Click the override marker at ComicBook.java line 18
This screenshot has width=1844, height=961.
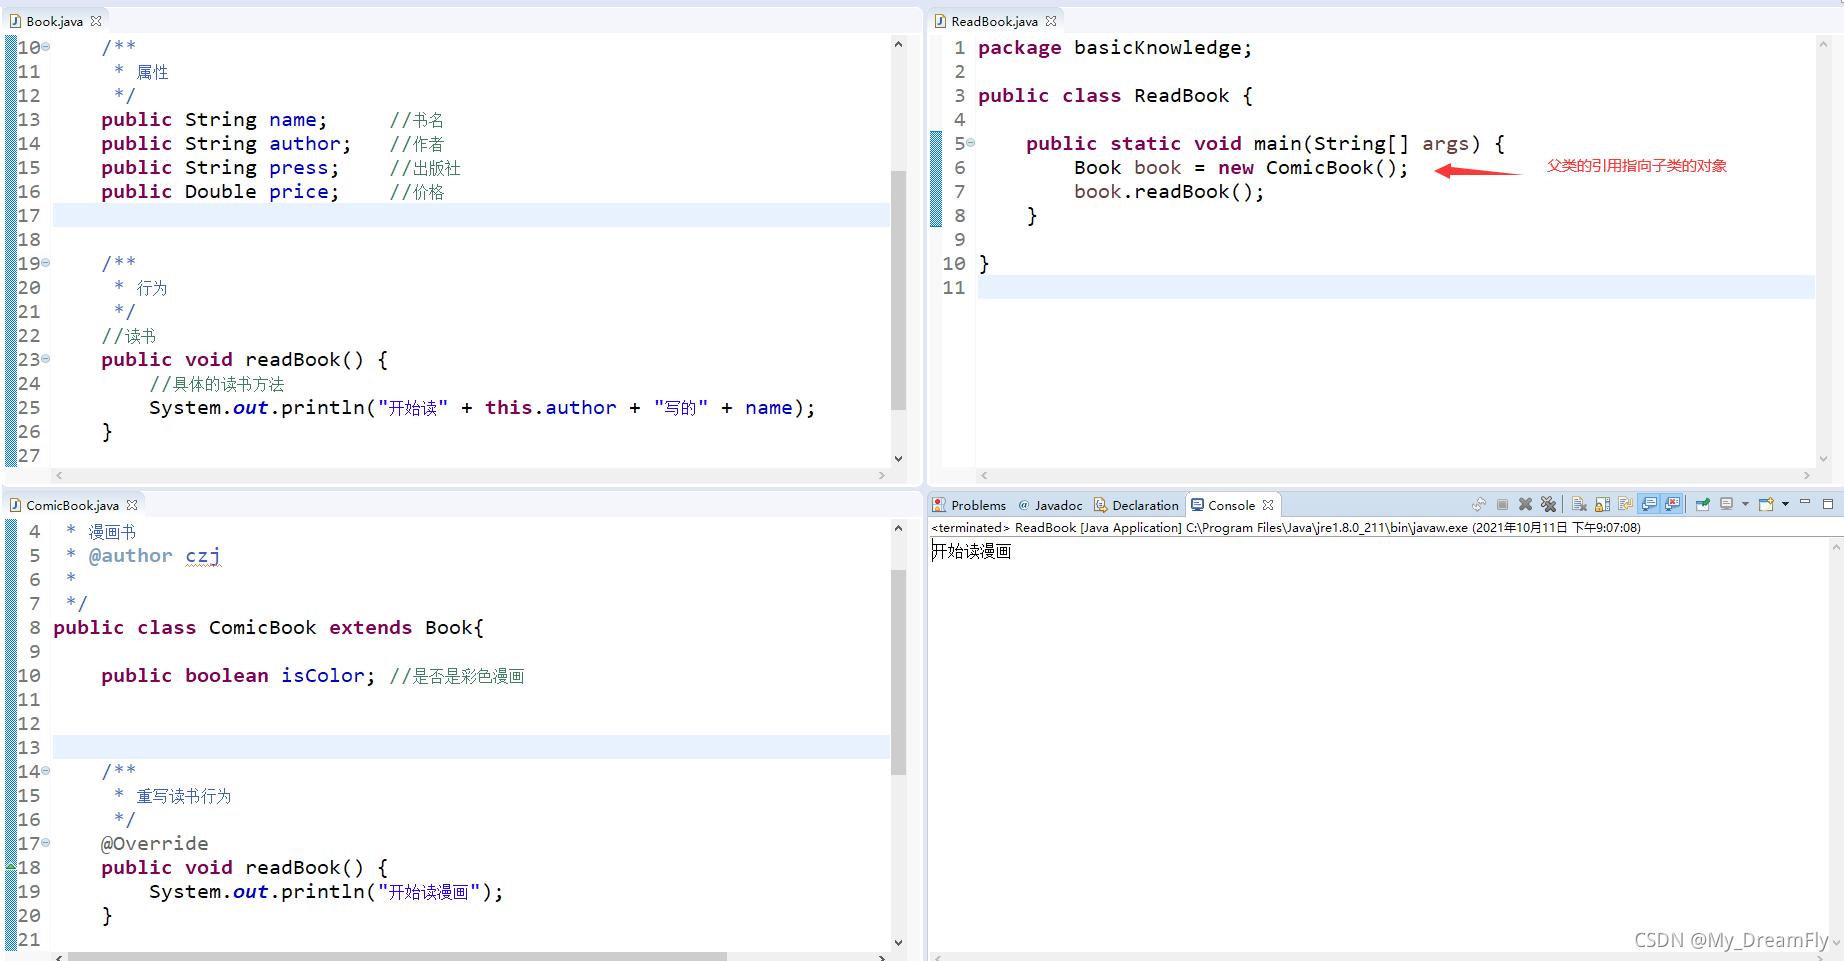click(x=11, y=866)
